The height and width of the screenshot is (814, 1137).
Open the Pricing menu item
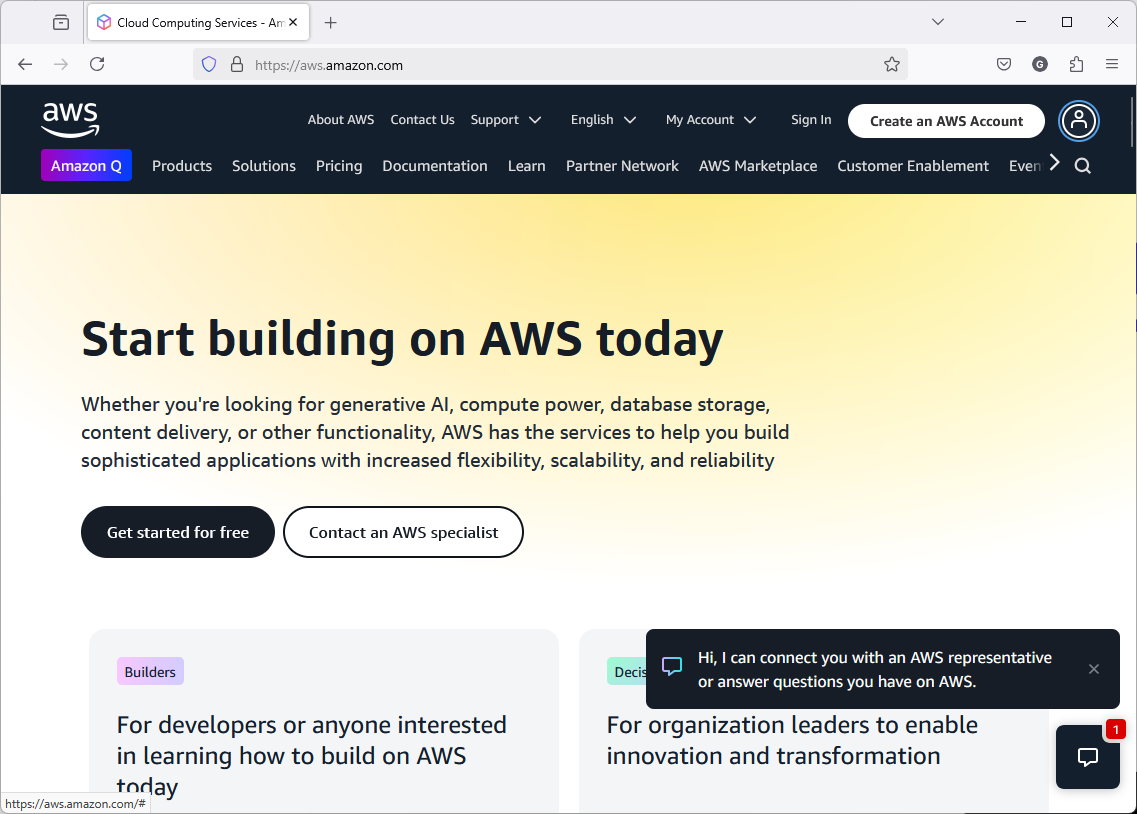pyautogui.click(x=339, y=166)
